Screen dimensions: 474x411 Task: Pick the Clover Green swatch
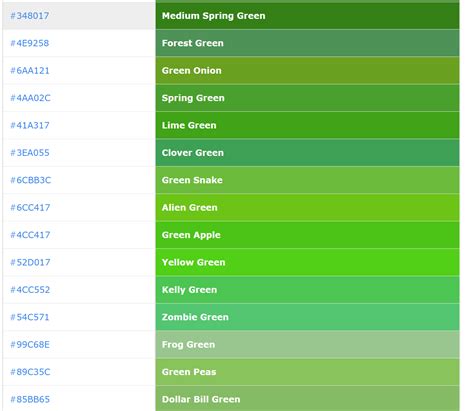[307, 153]
